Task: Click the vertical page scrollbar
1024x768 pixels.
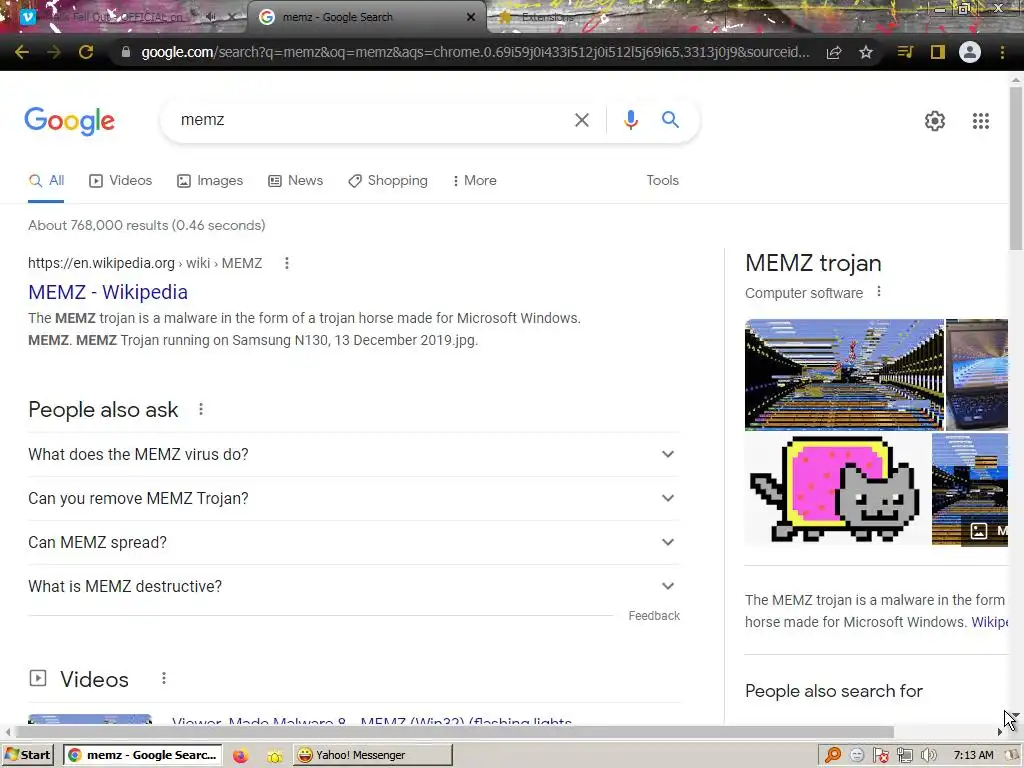Action: 1016,167
